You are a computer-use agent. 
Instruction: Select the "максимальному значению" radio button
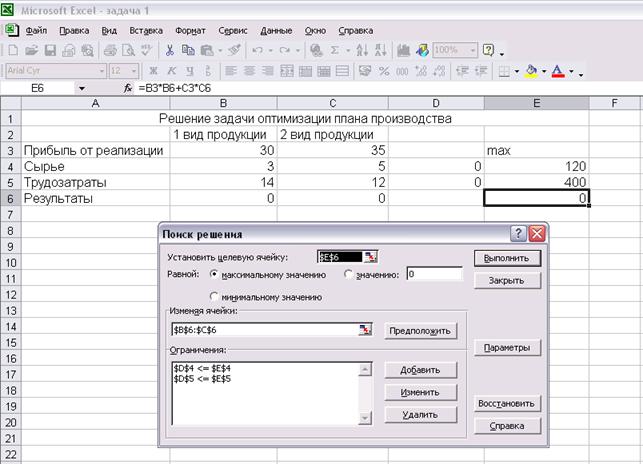tap(214, 274)
